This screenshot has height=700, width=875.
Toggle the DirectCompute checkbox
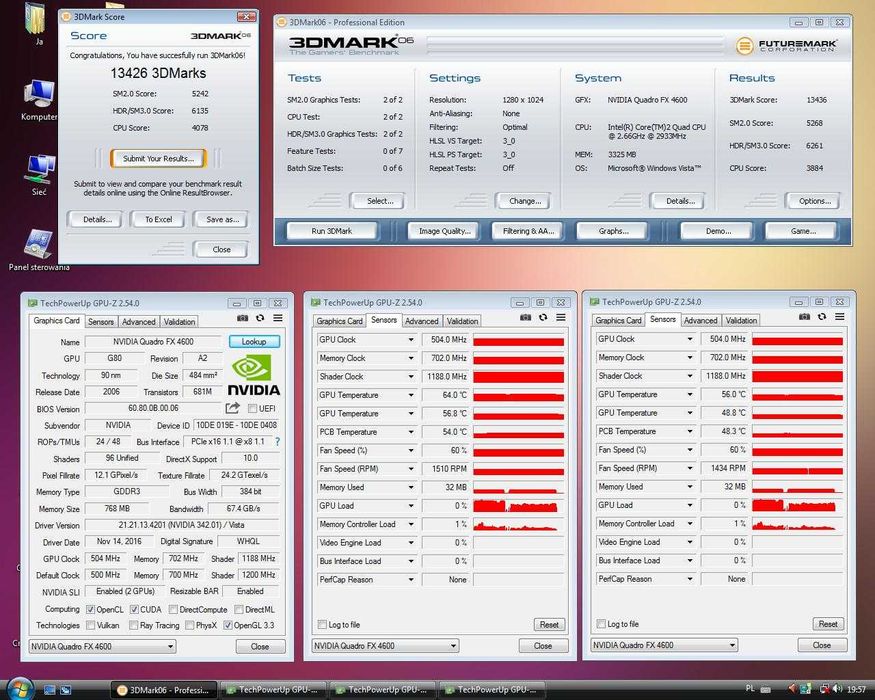pos(174,610)
